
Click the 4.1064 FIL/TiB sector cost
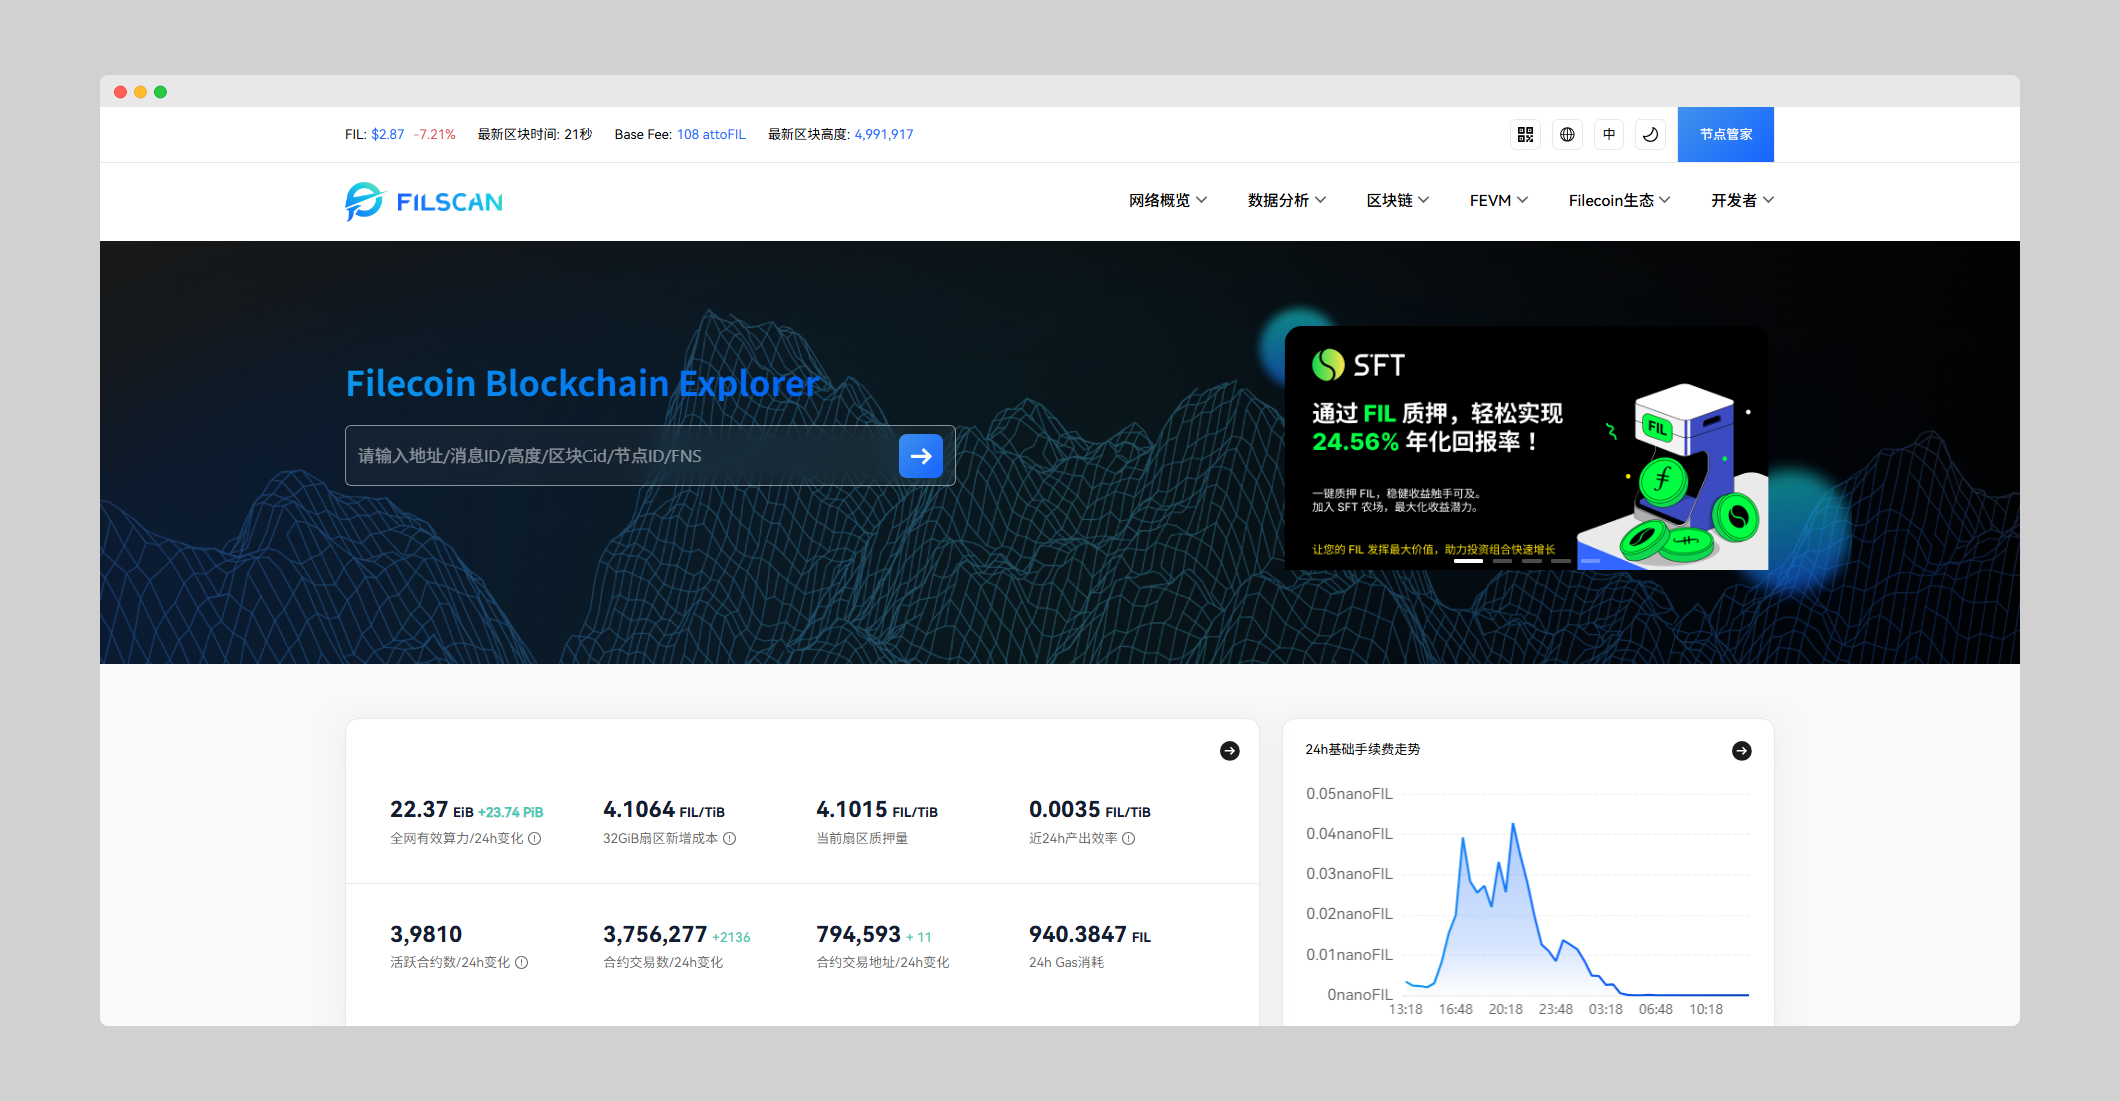click(664, 810)
